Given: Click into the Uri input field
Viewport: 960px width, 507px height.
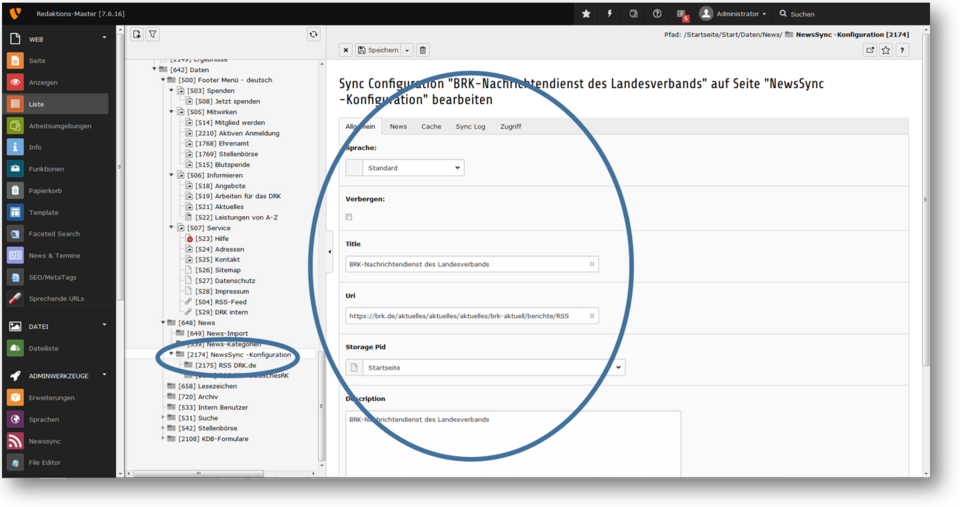Looking at the screenshot, I should point(465,316).
